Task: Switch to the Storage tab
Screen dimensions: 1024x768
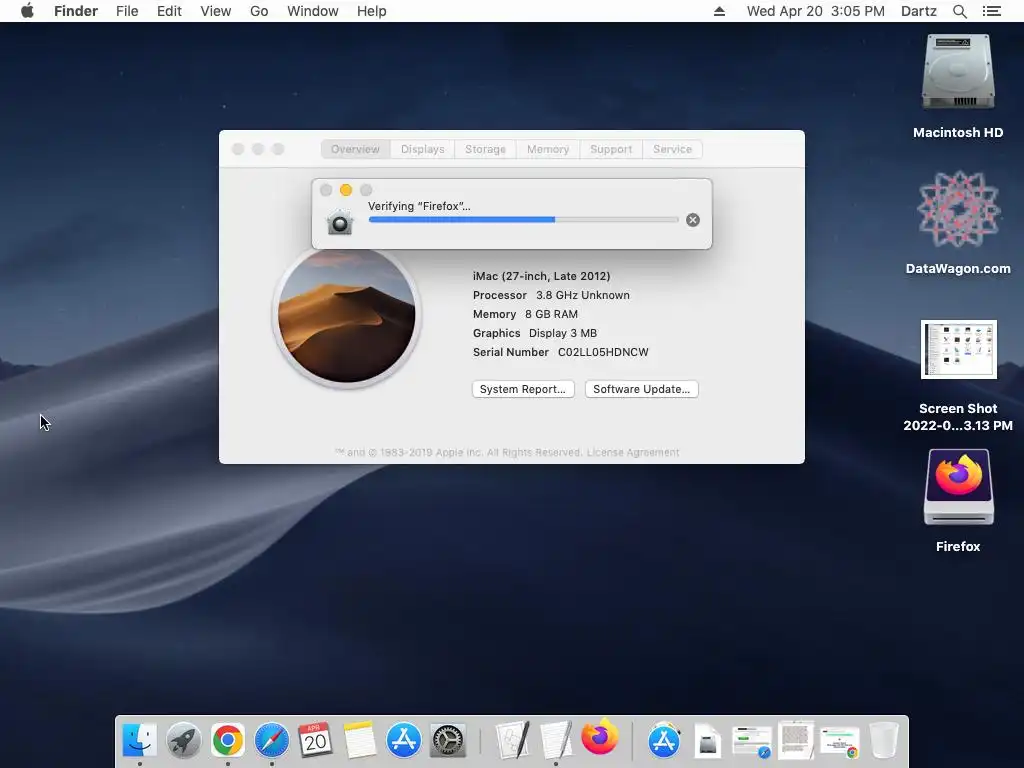Action: click(485, 149)
